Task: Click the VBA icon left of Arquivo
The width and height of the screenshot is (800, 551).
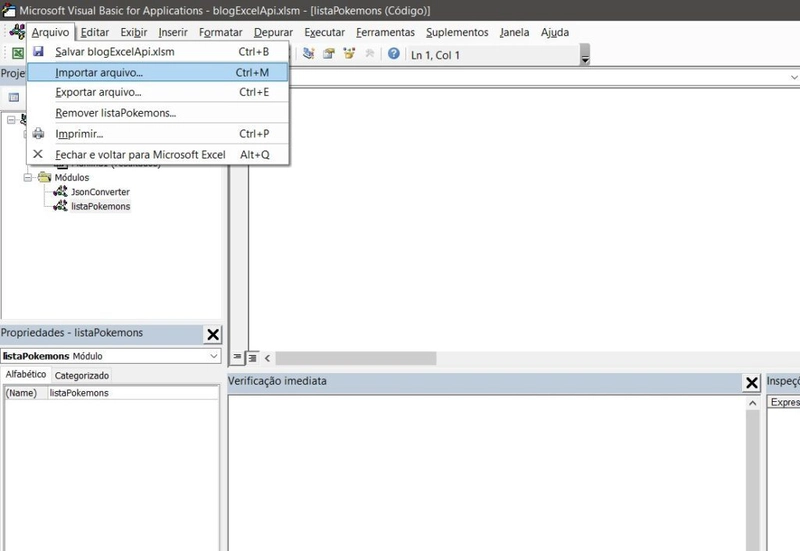Action: coord(17,32)
